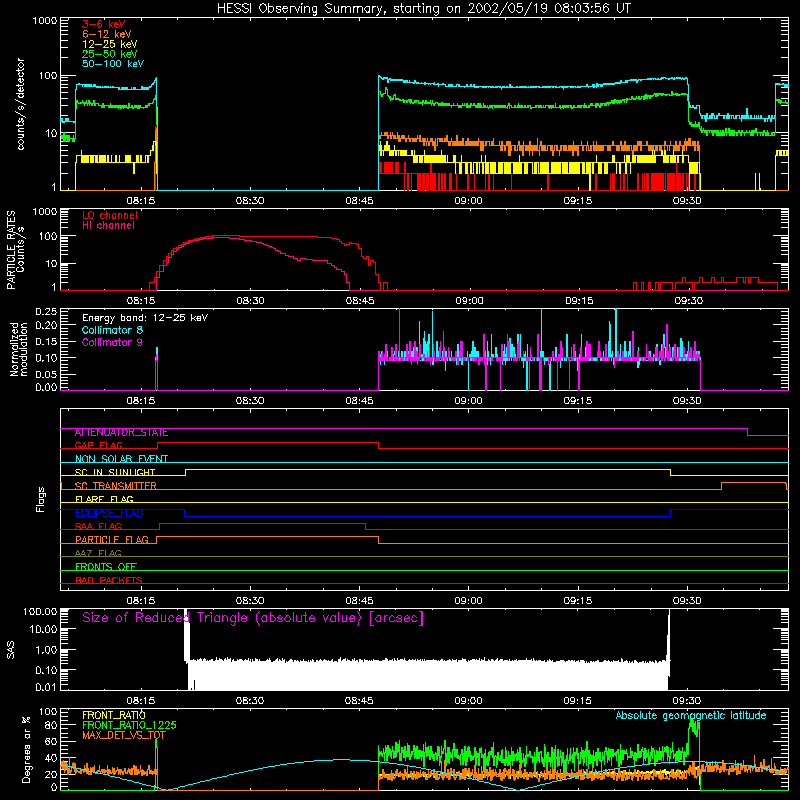The height and width of the screenshot is (800, 800).
Task: Select Collimator 8 legend label
Action: point(112,330)
